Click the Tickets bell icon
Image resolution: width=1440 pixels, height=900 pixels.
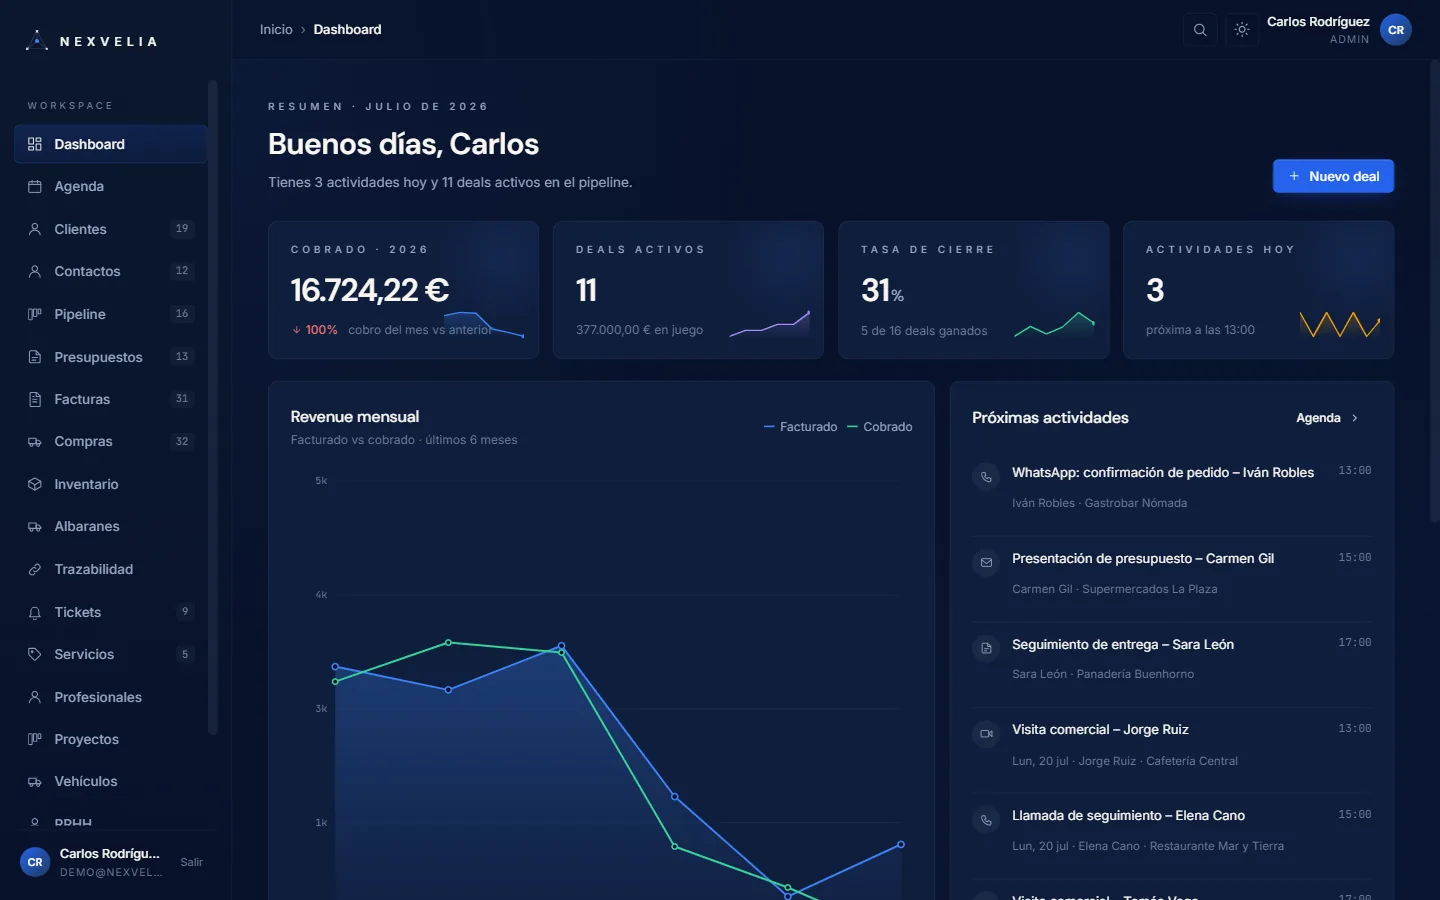tap(35, 612)
